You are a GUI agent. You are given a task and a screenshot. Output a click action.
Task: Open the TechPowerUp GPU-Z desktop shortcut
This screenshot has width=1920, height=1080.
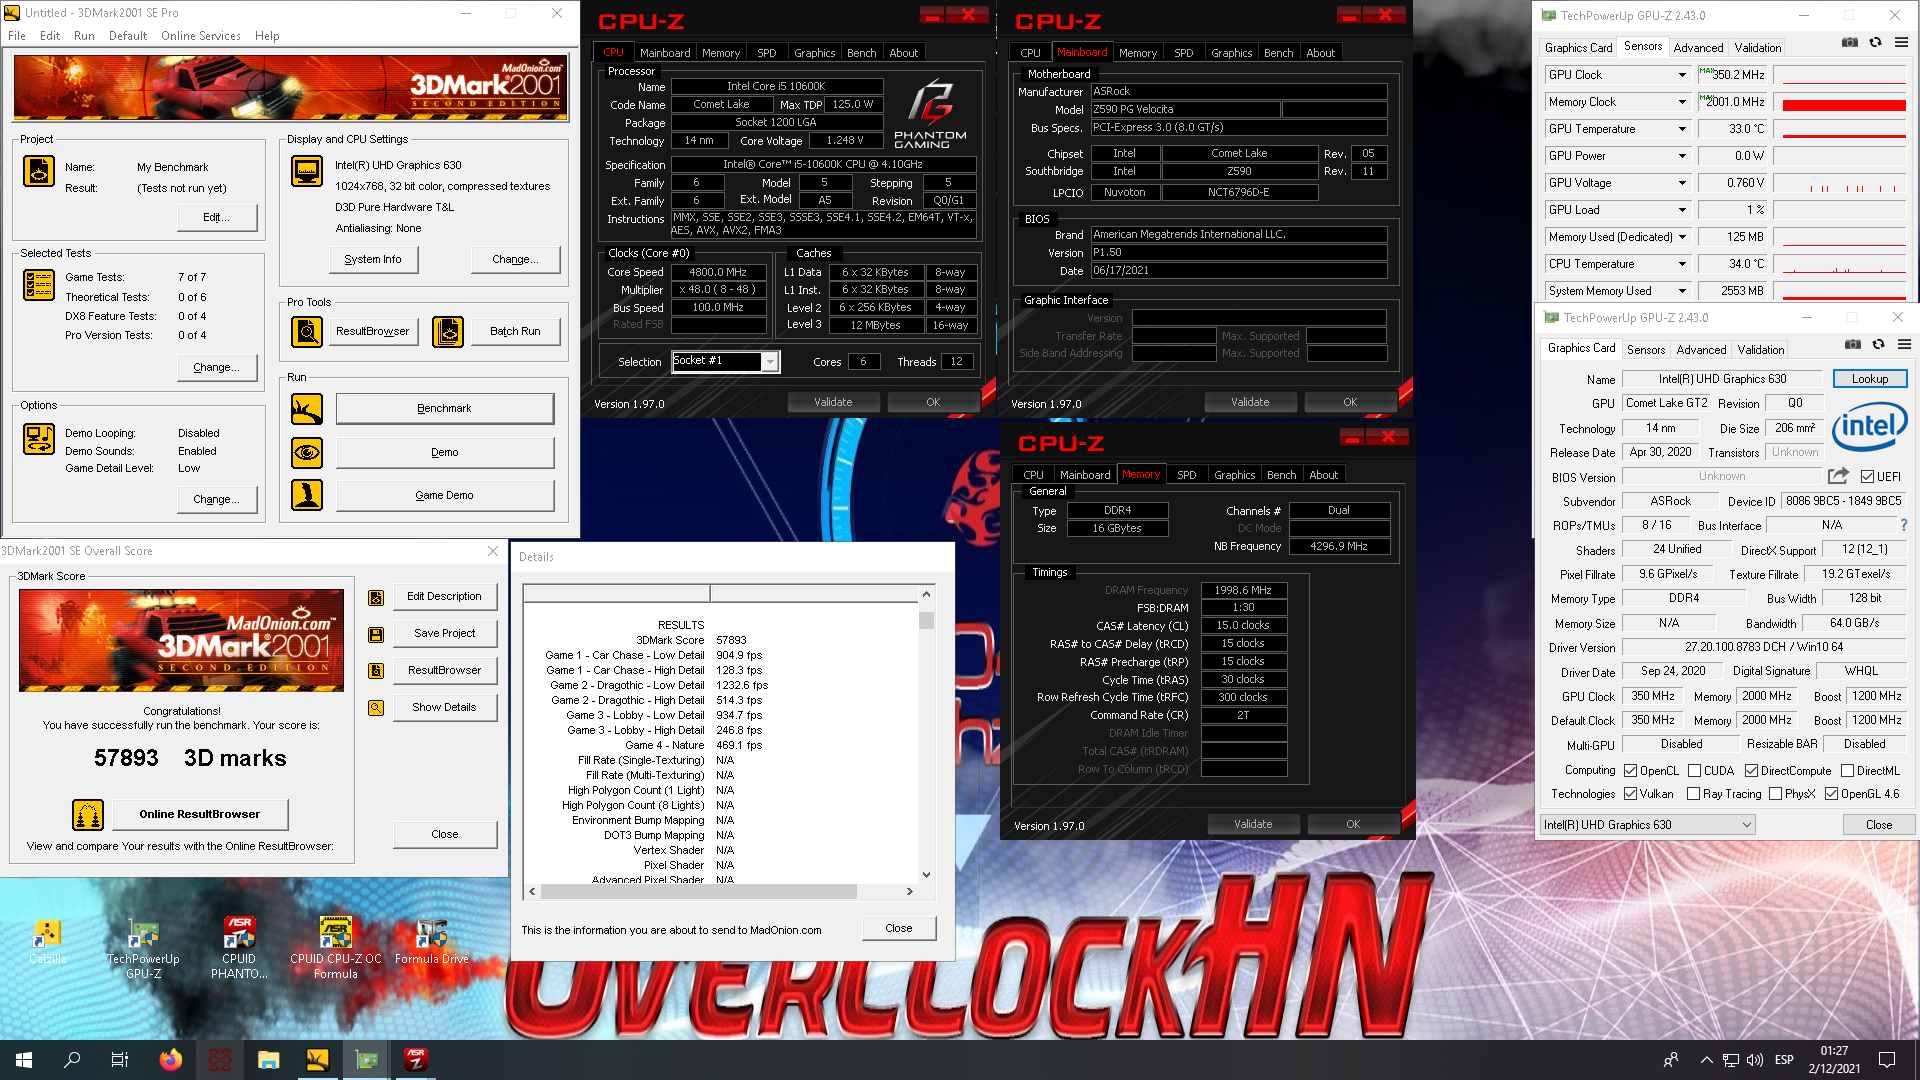click(x=143, y=949)
